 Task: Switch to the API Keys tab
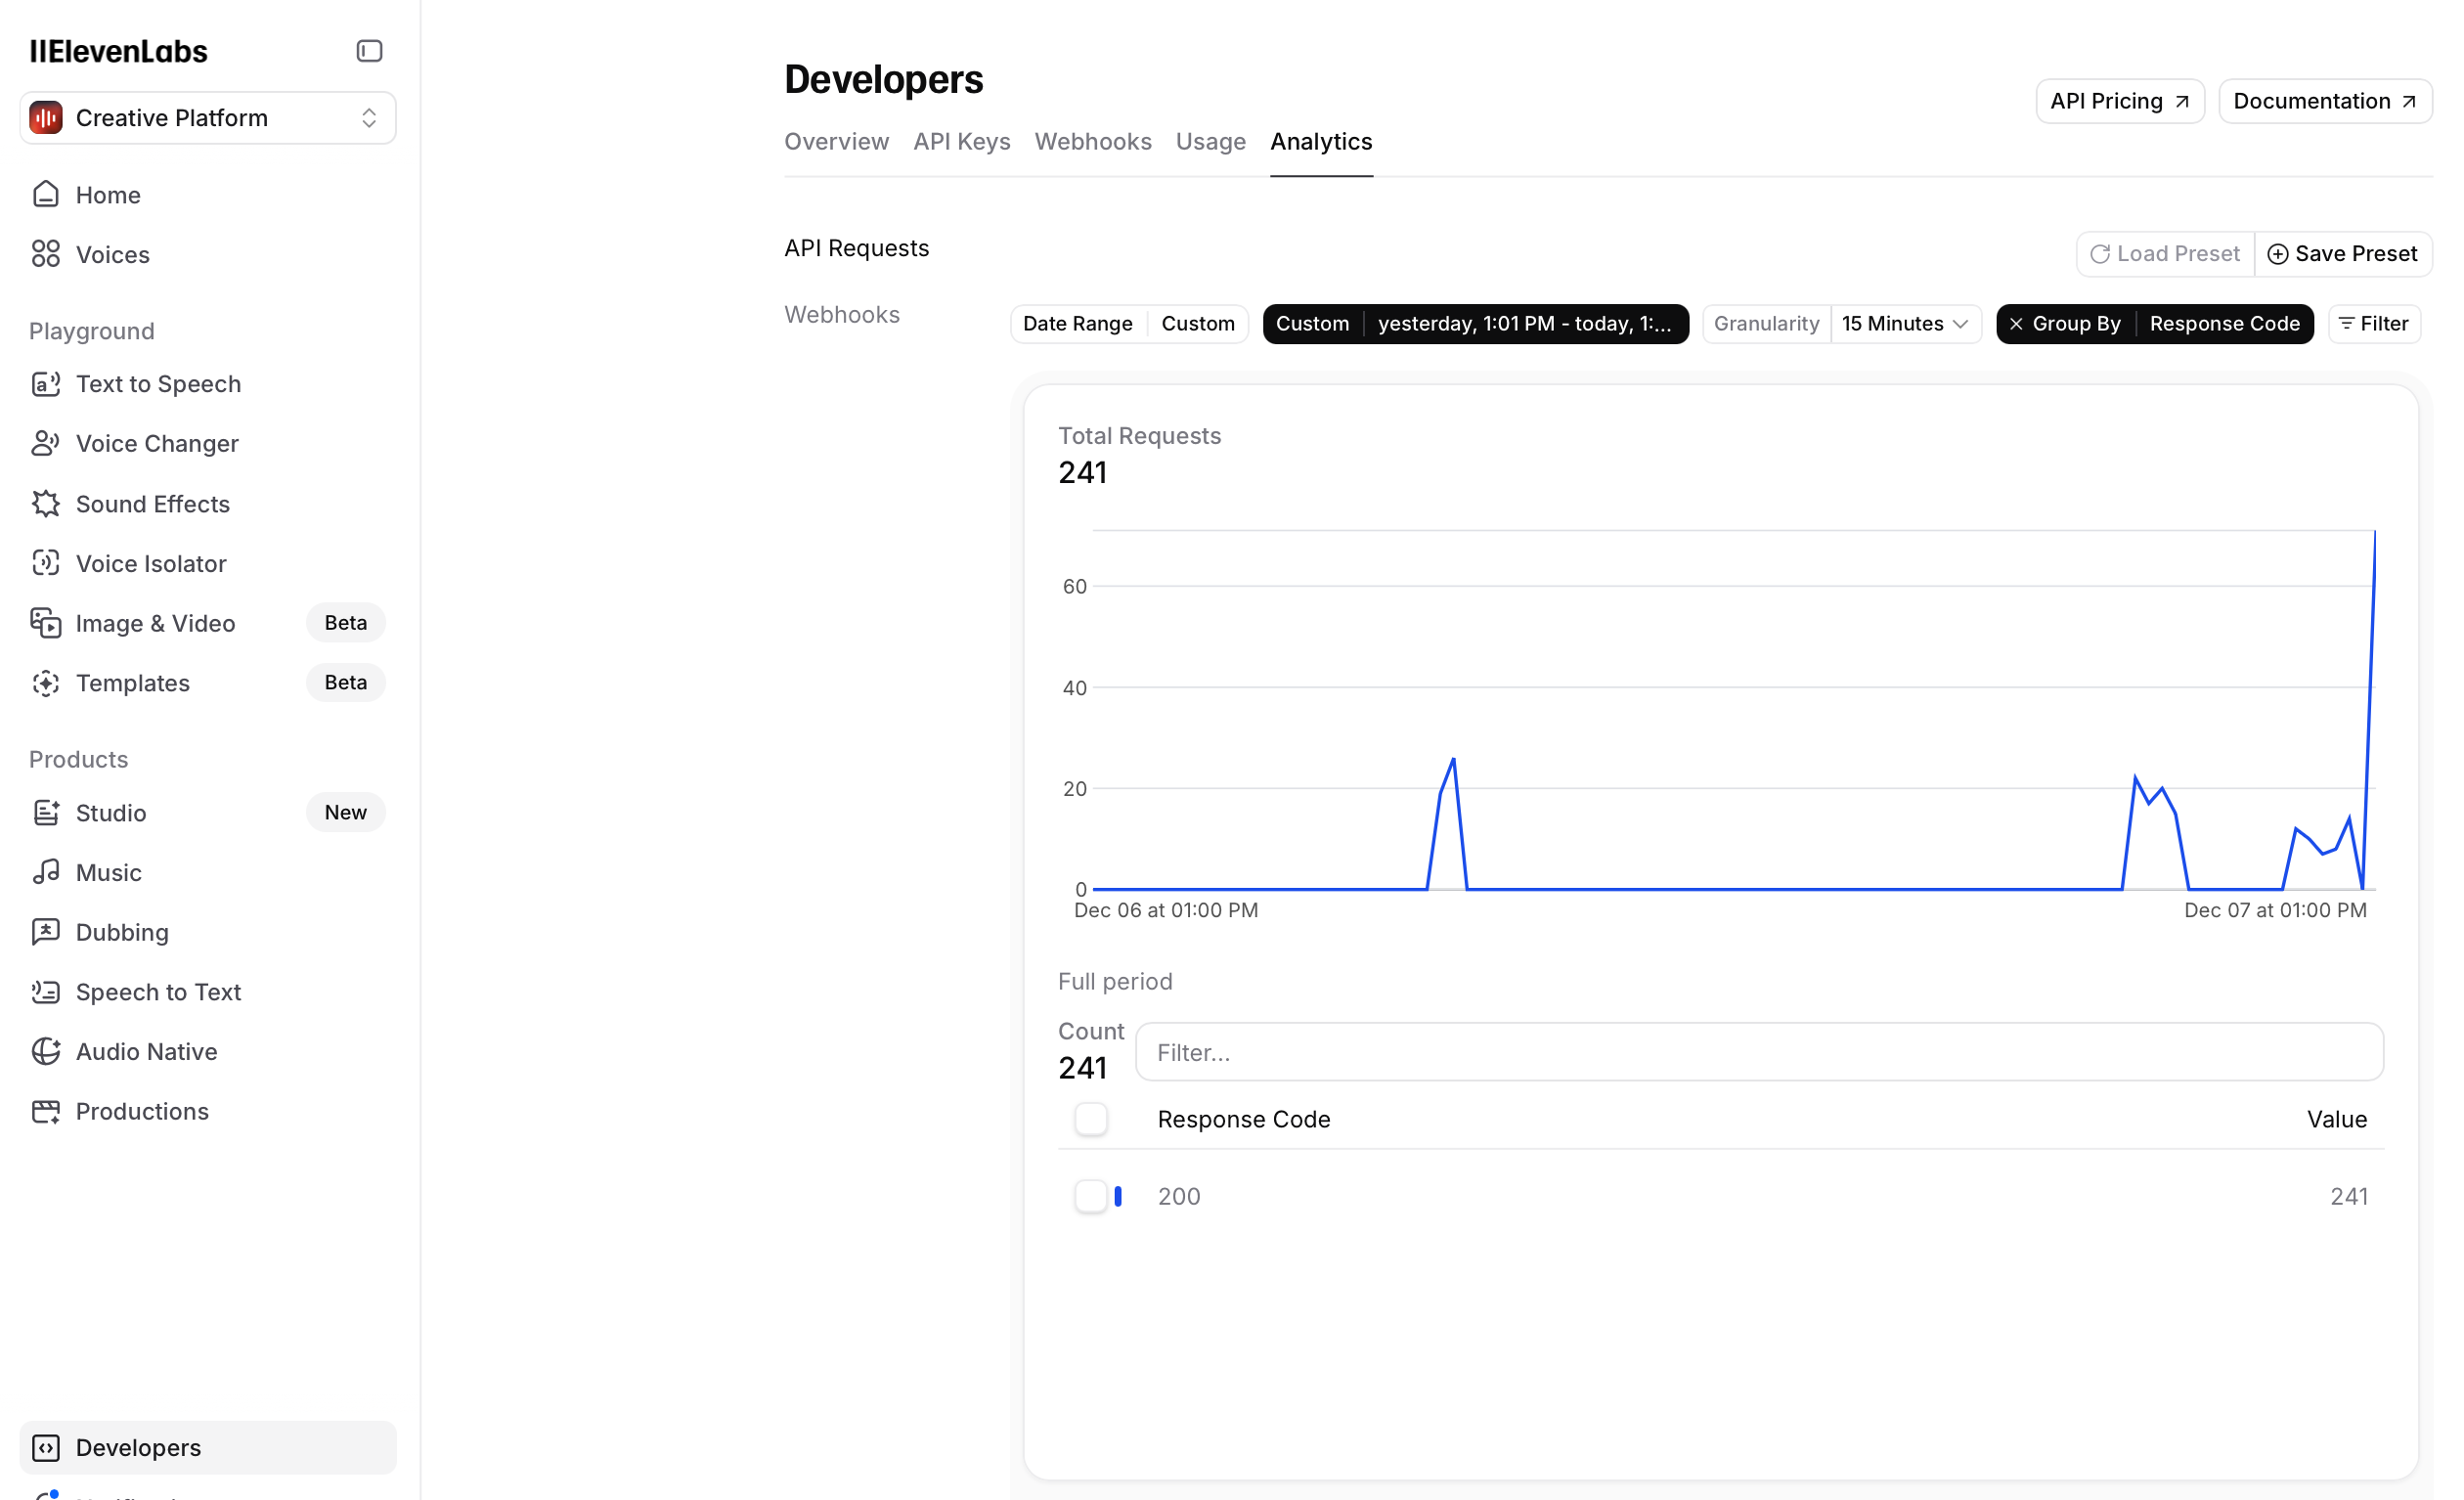[x=961, y=142]
